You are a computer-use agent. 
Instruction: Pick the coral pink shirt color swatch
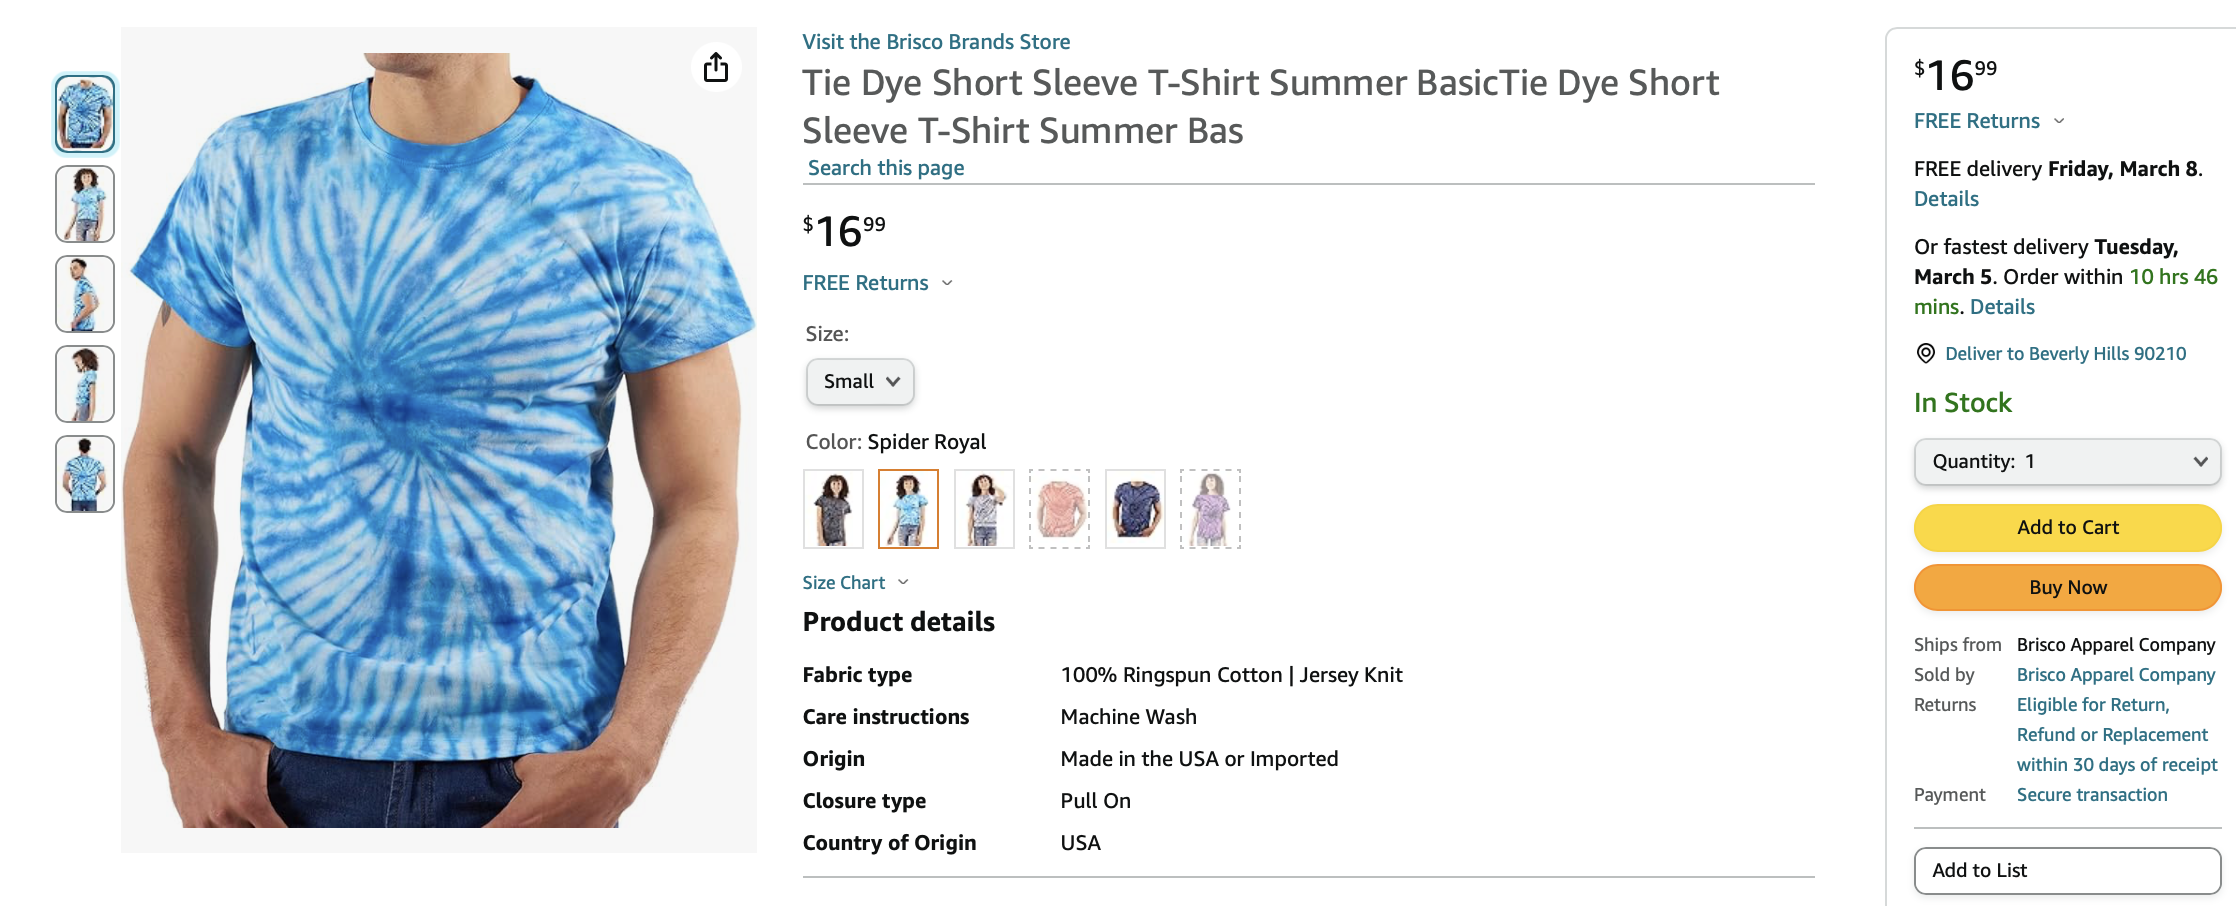pyautogui.click(x=1059, y=509)
